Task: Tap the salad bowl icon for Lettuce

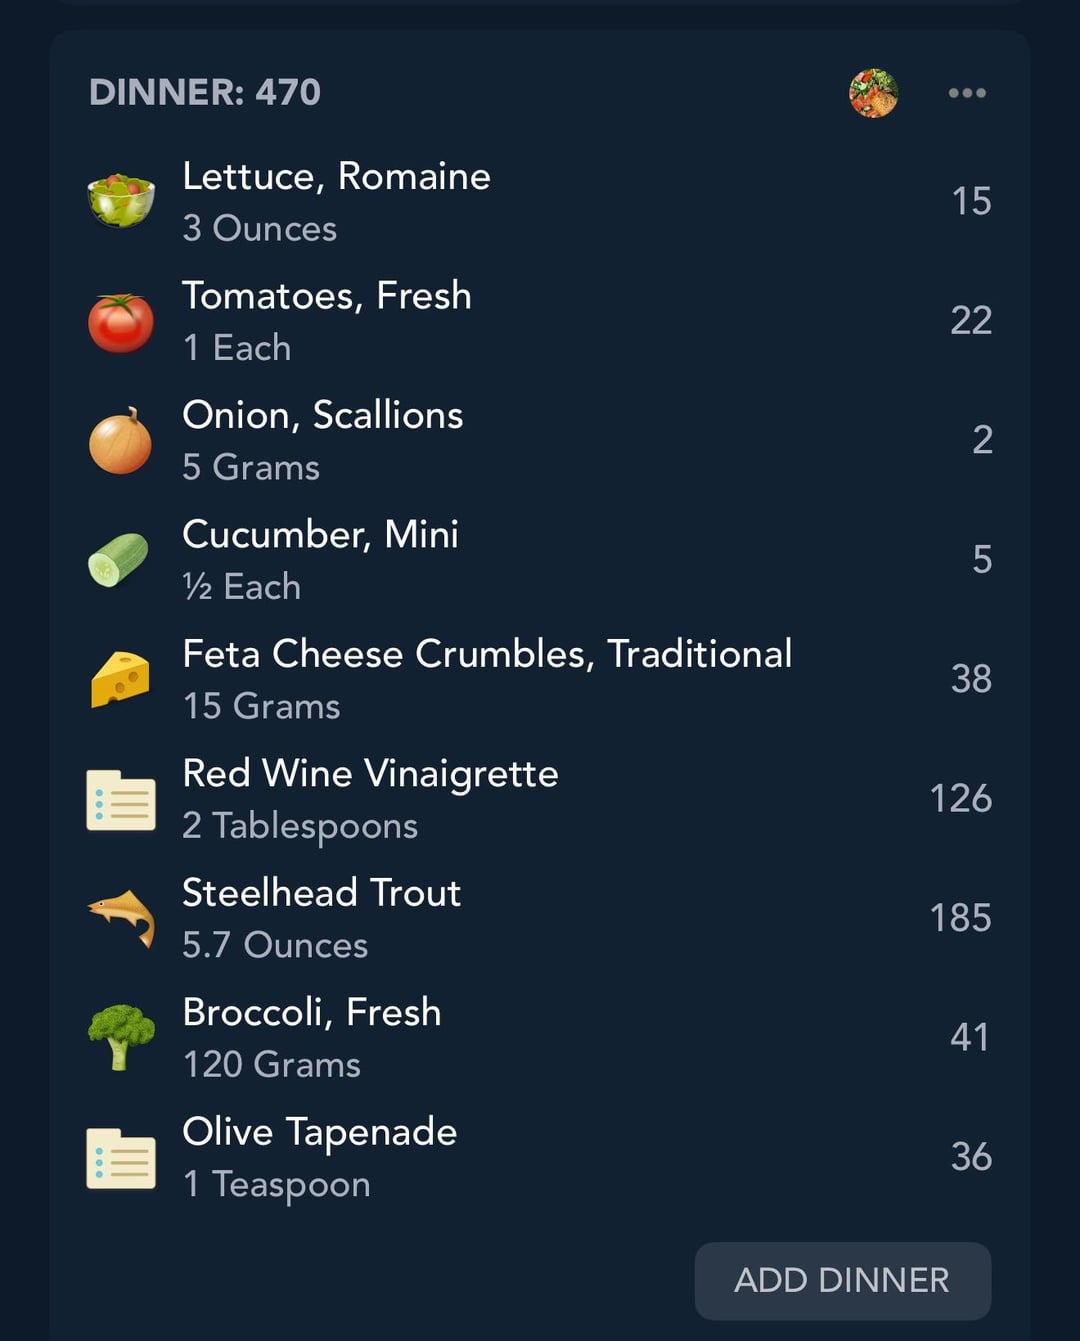Action: [121, 200]
